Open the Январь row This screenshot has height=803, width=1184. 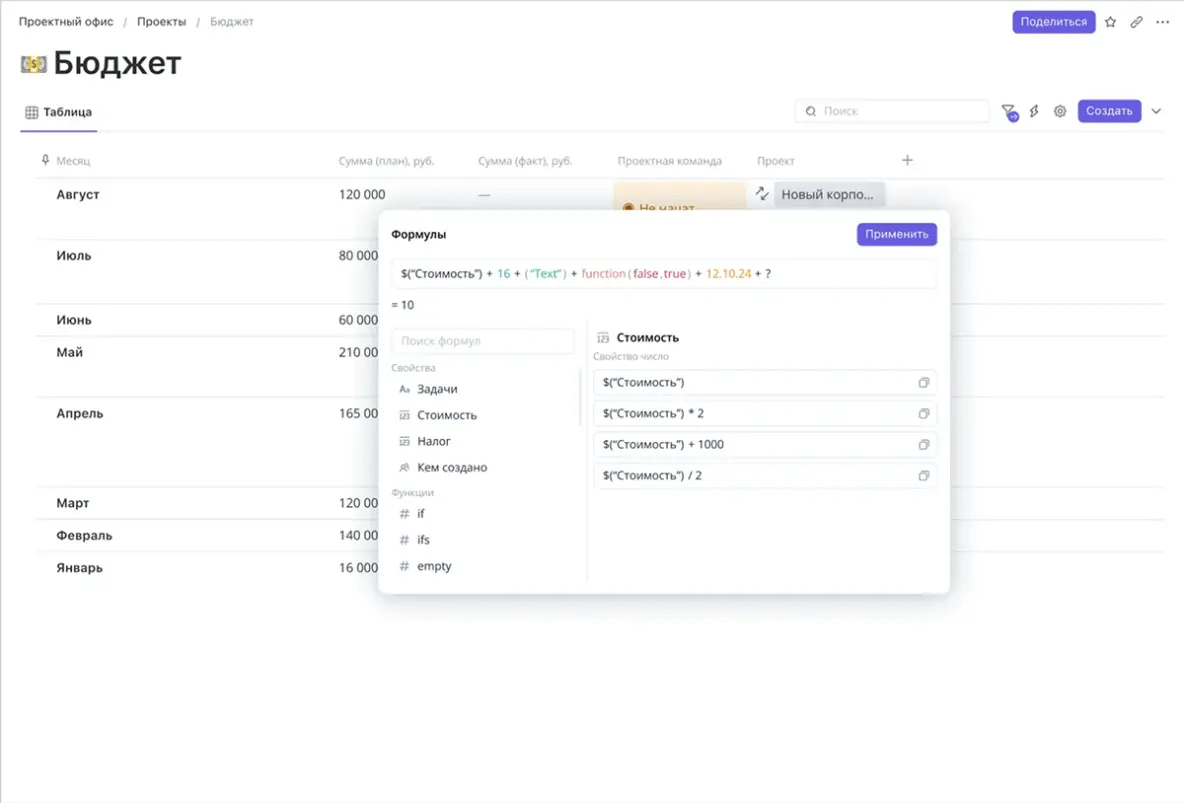[x=79, y=568]
